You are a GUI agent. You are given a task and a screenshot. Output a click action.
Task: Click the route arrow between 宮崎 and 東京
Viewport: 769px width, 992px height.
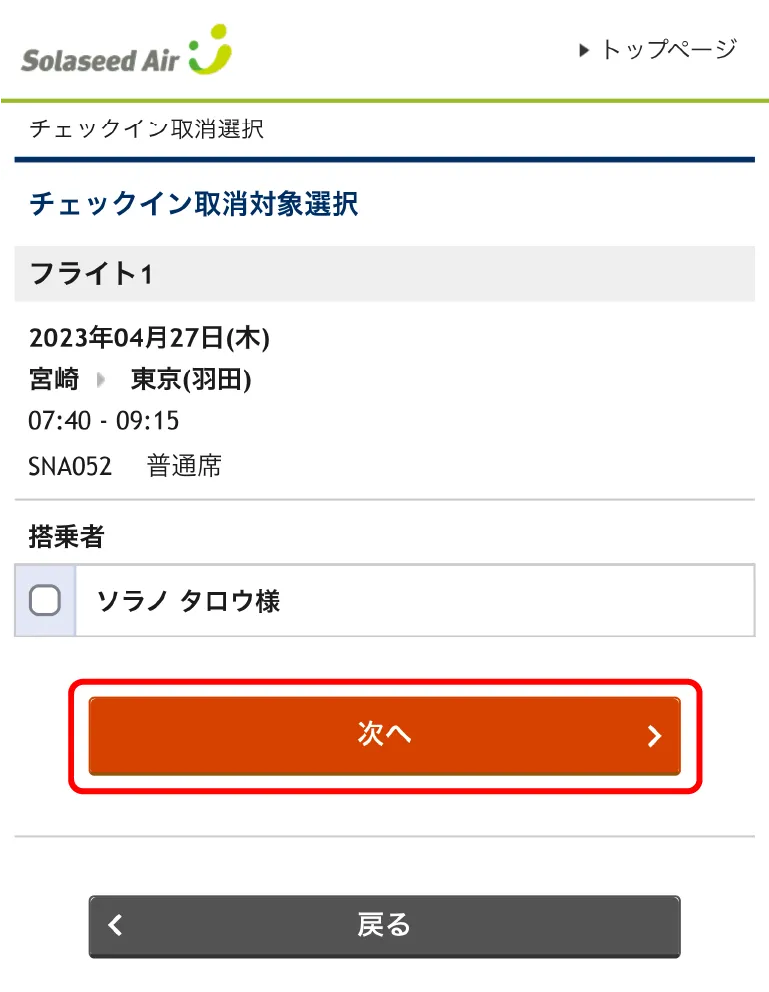pos(101,380)
